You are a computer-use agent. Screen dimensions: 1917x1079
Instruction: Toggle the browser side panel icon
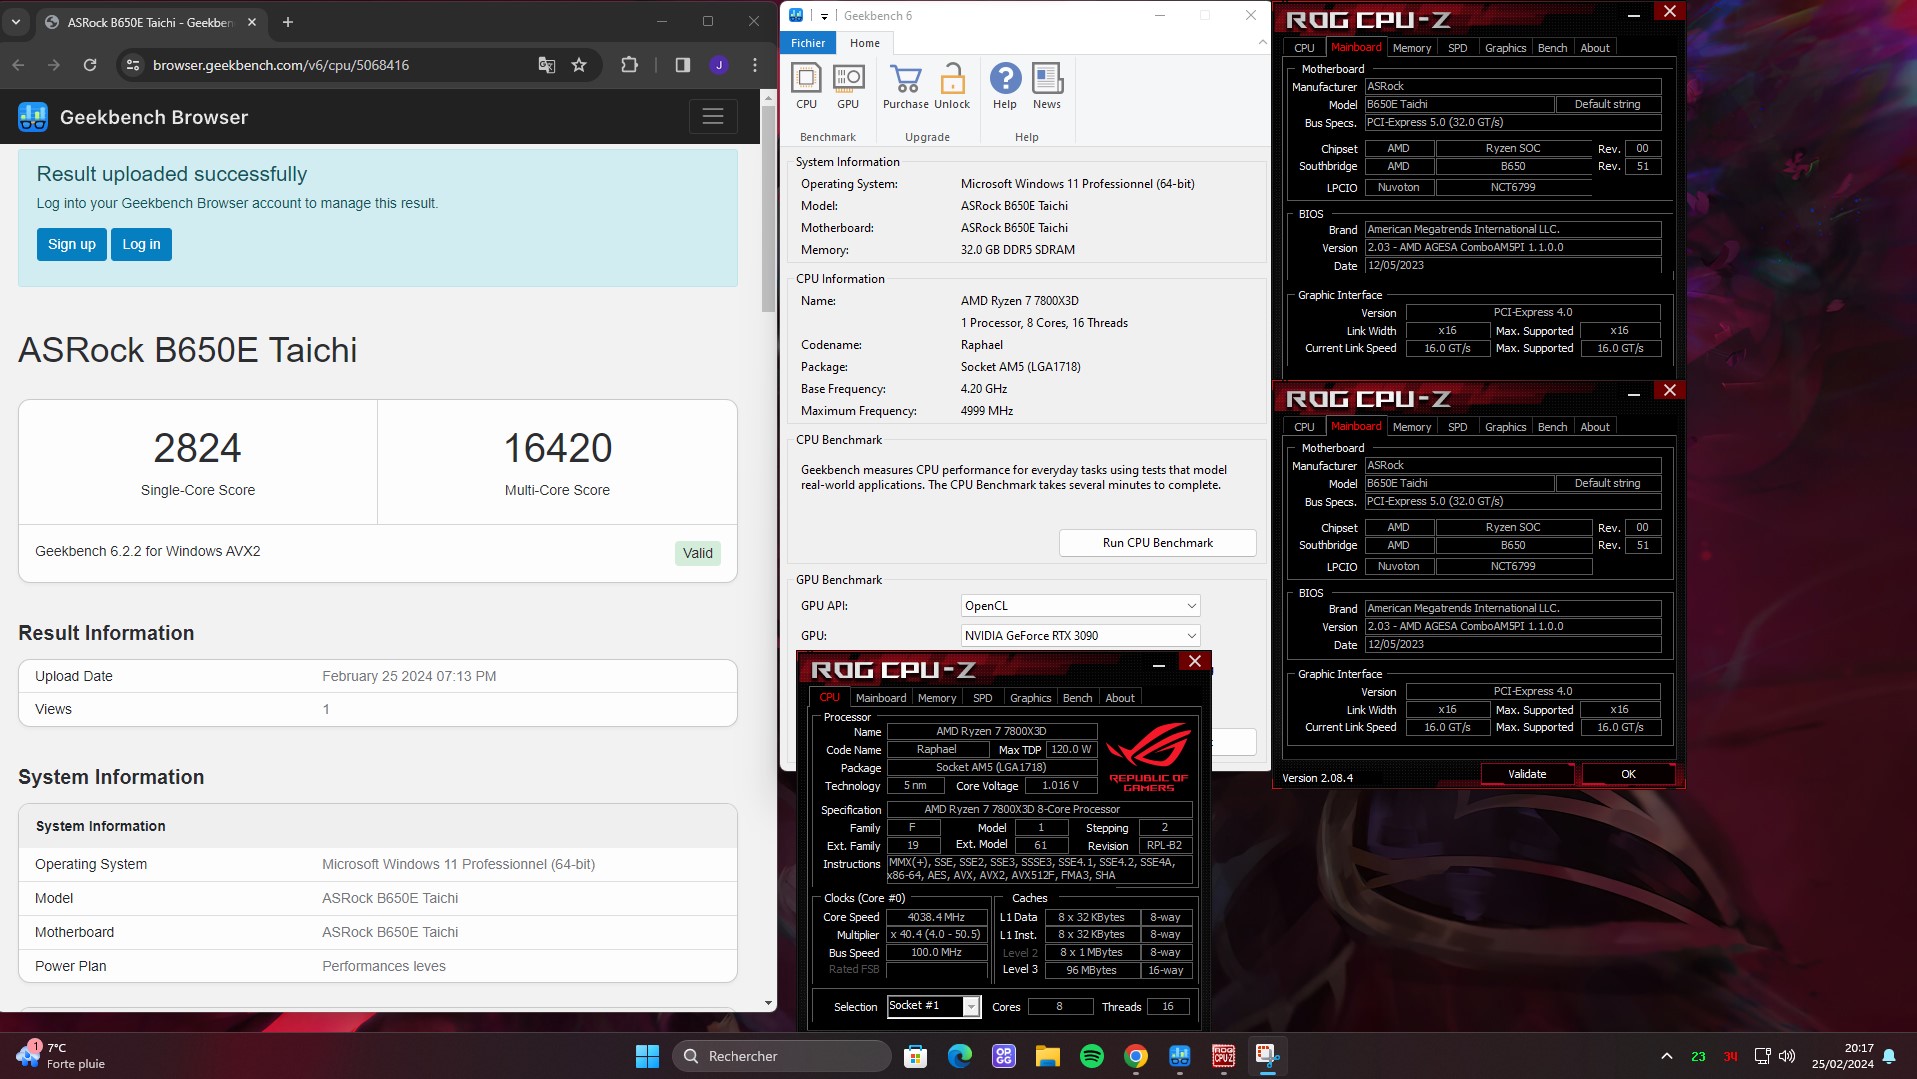pyautogui.click(x=683, y=65)
